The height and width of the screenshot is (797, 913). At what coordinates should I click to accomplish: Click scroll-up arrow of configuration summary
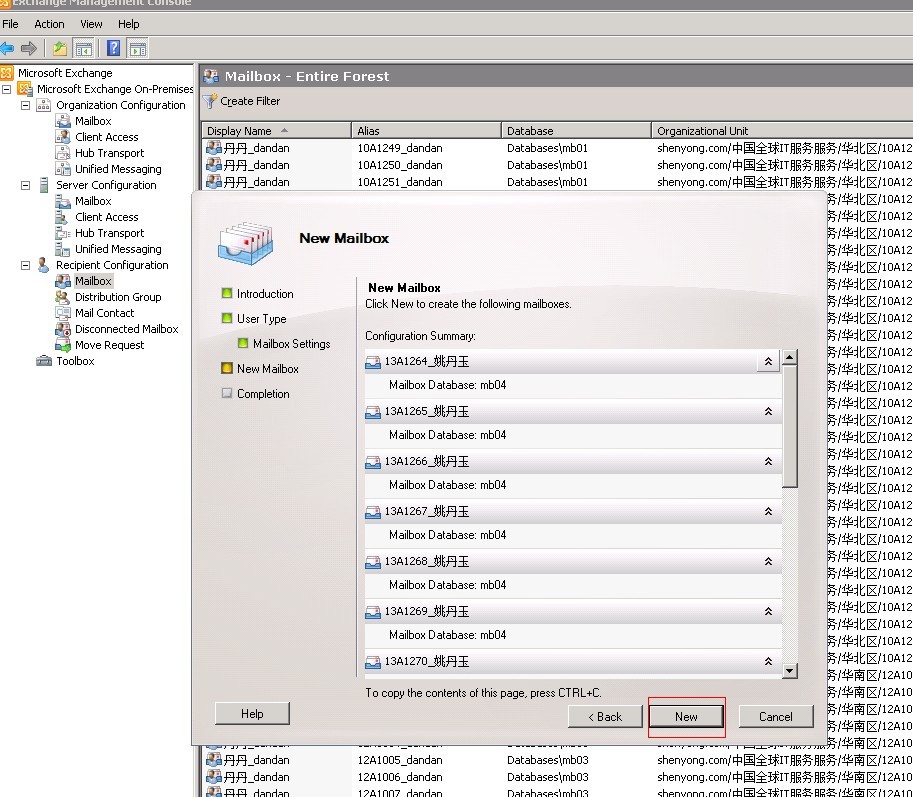pyautogui.click(x=790, y=357)
